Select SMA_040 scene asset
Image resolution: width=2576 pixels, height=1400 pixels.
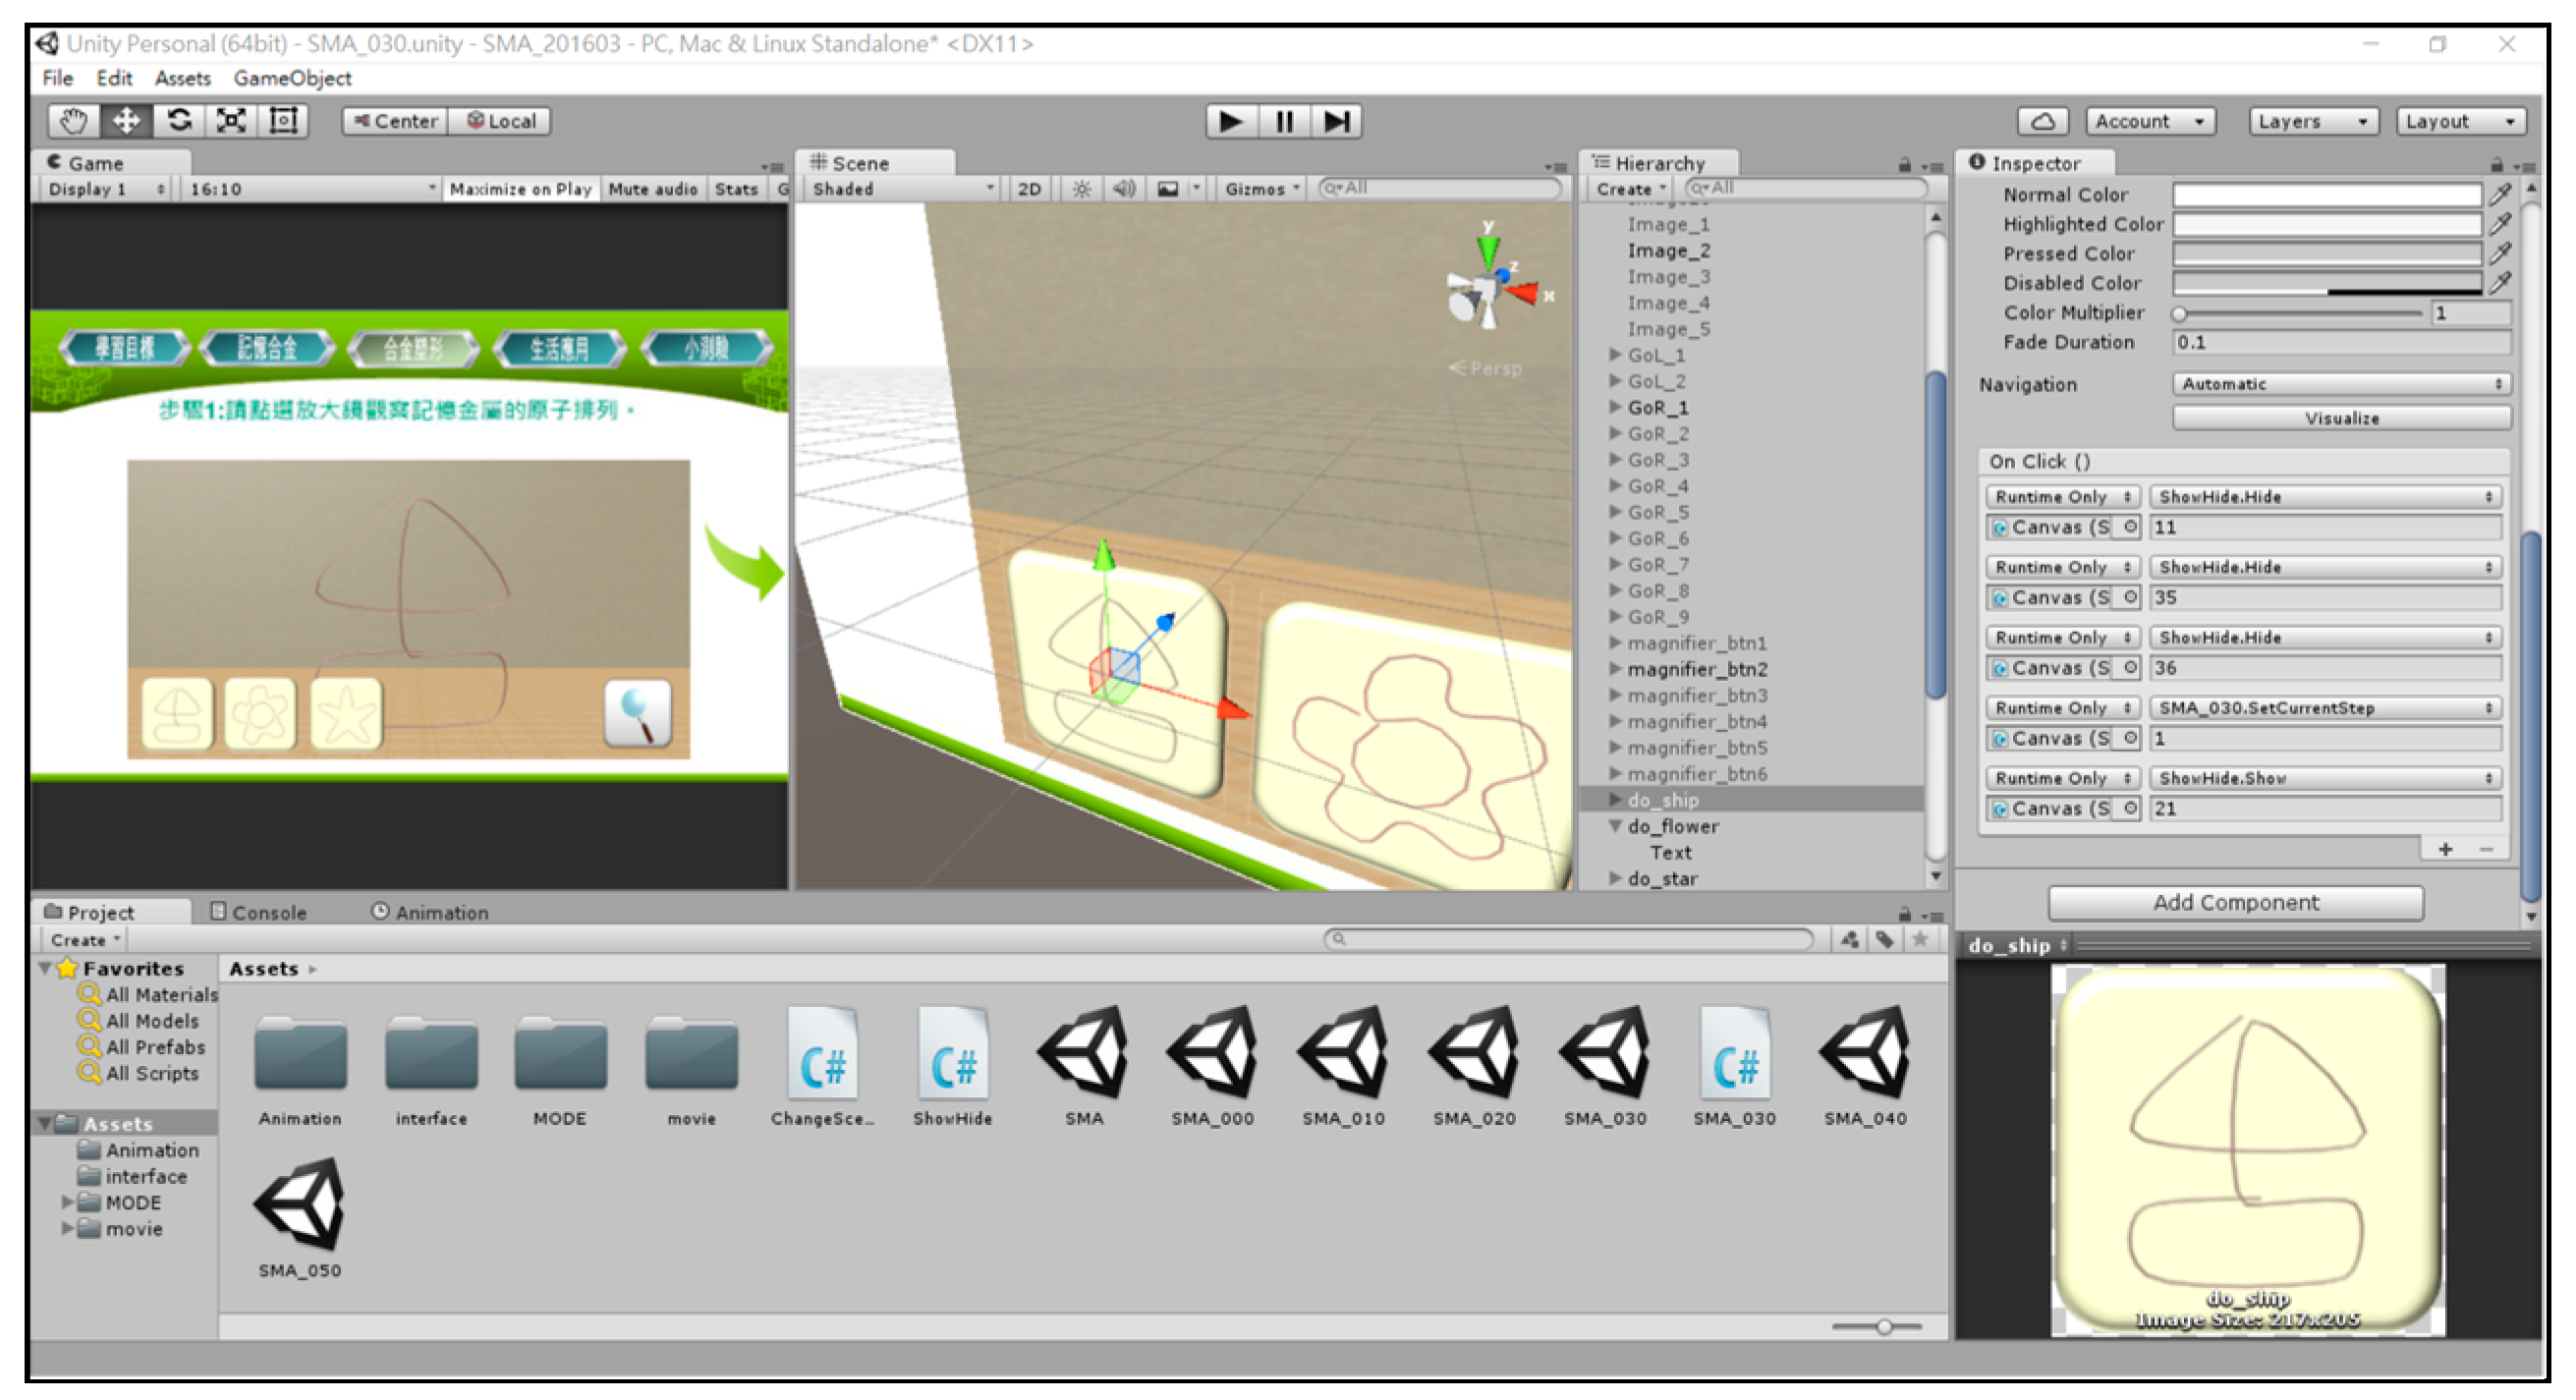tap(1865, 1066)
